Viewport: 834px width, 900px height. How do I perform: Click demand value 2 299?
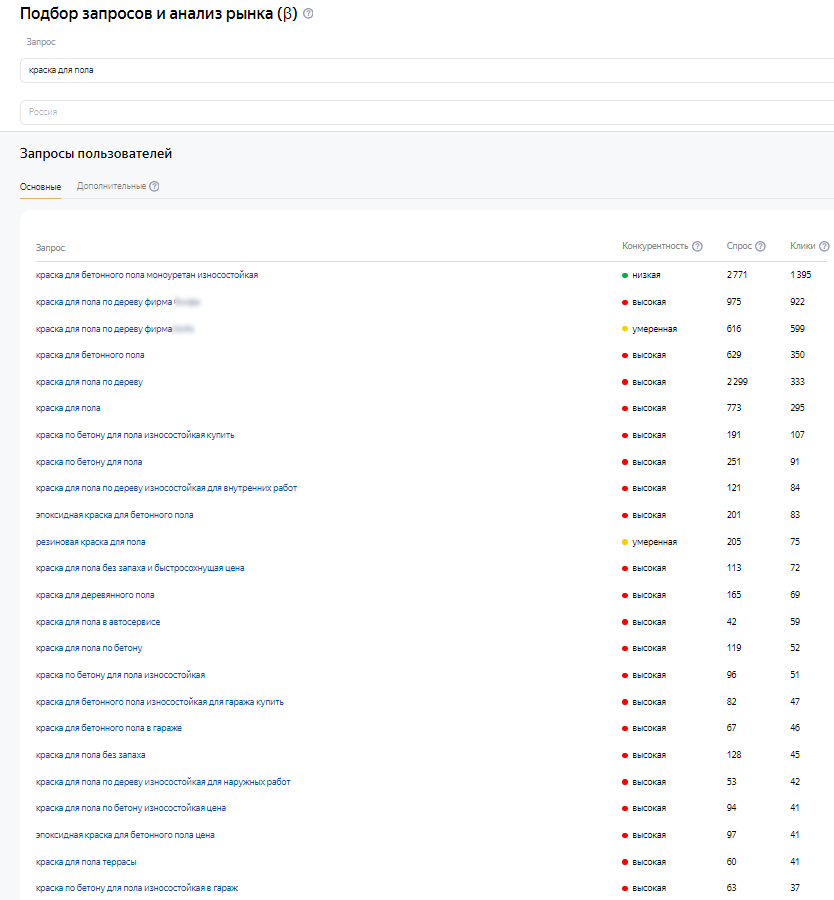click(737, 382)
